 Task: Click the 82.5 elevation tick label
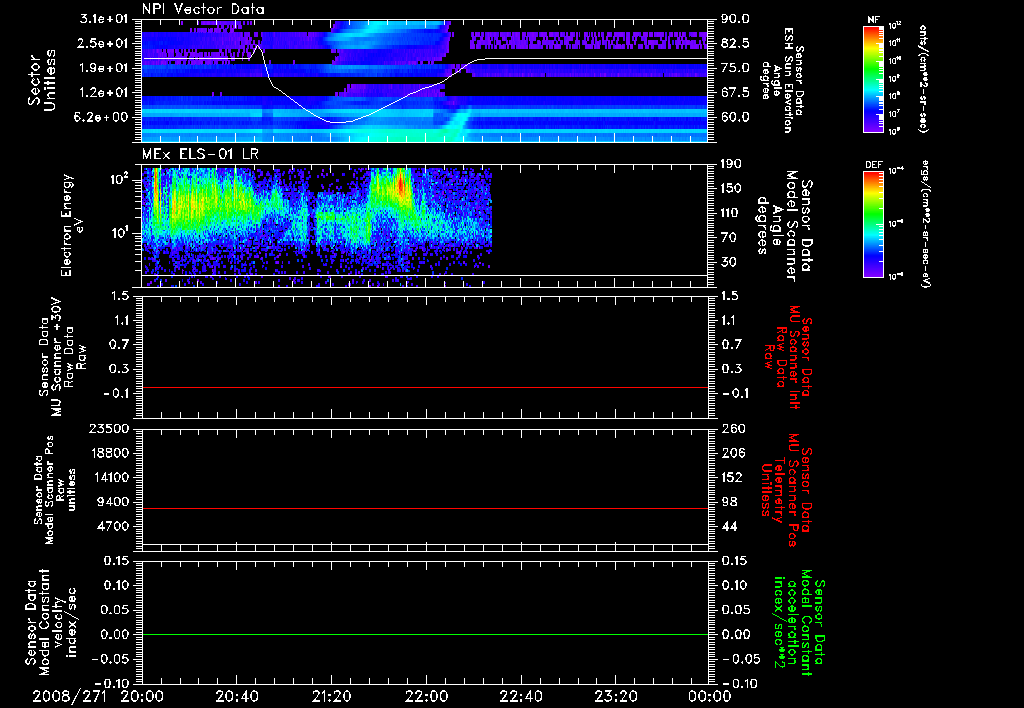(735, 44)
